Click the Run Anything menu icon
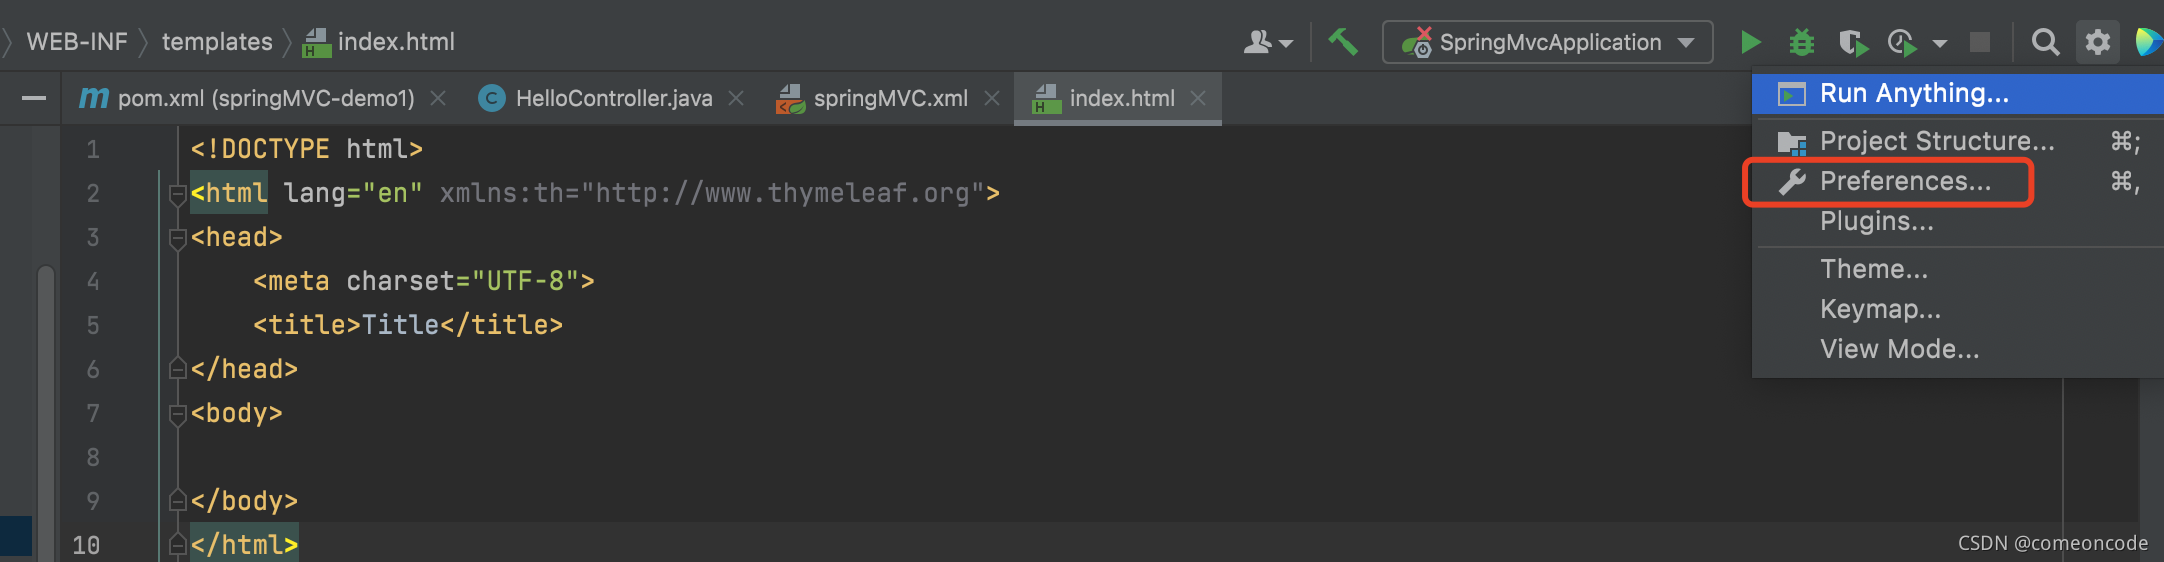Image resolution: width=2164 pixels, height=562 pixels. tap(1791, 94)
